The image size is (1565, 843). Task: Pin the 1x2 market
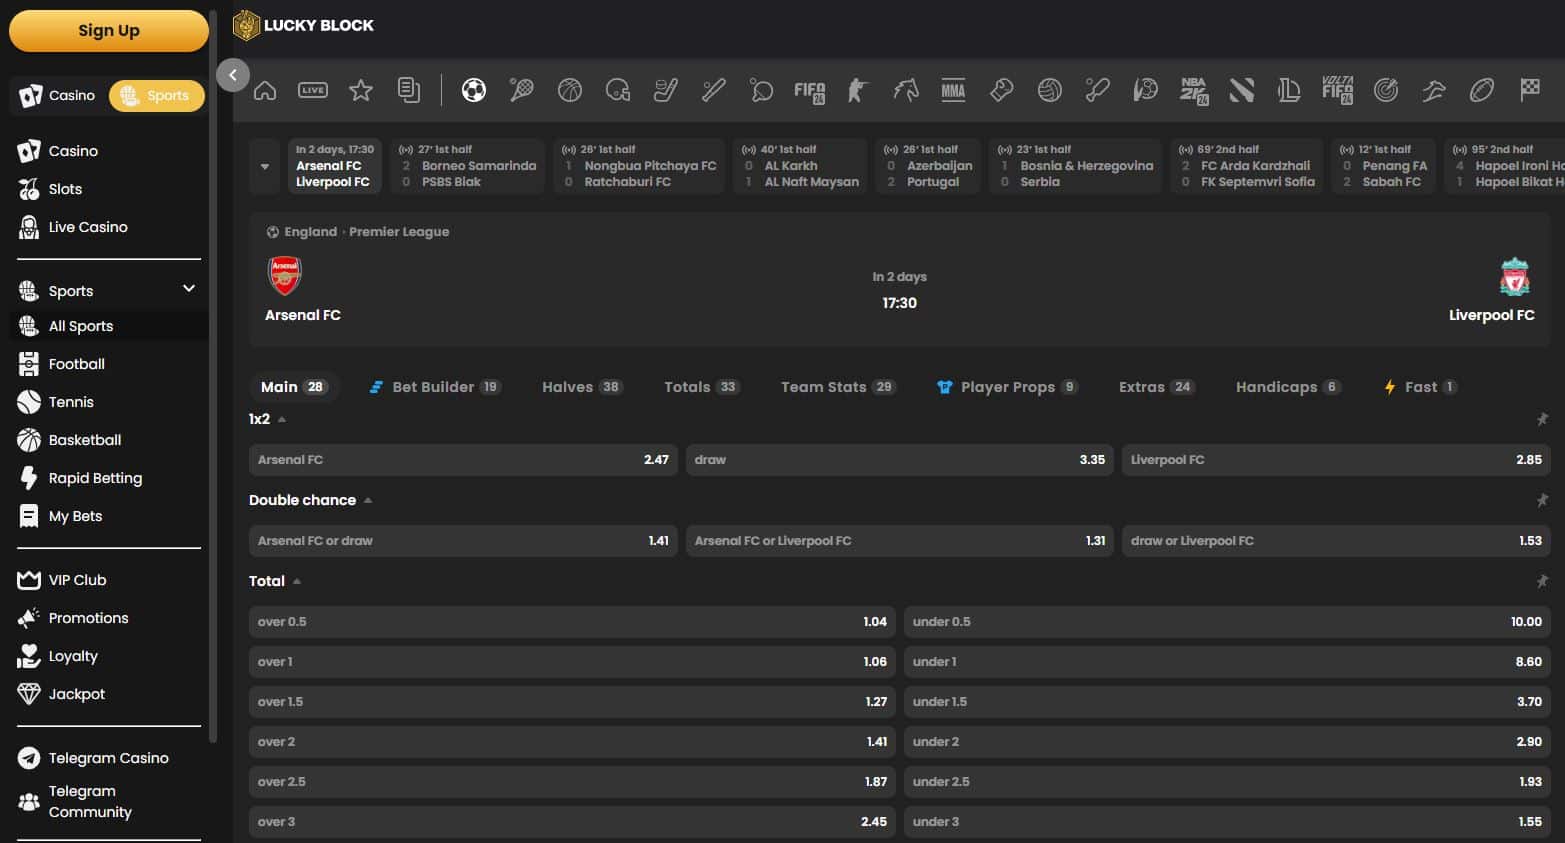click(1542, 419)
